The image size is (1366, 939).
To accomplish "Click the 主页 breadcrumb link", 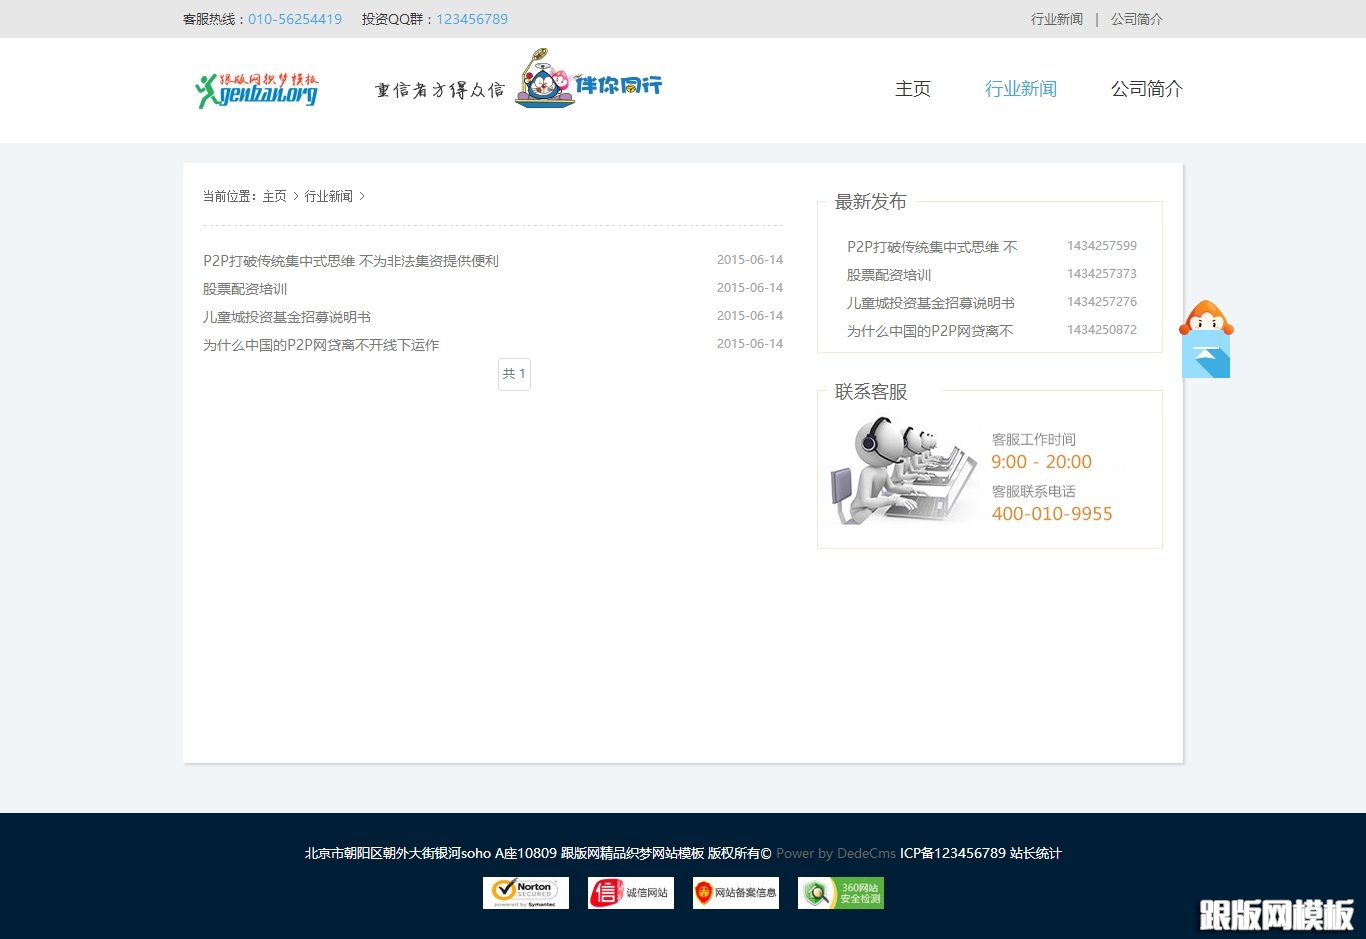I will coord(274,196).
